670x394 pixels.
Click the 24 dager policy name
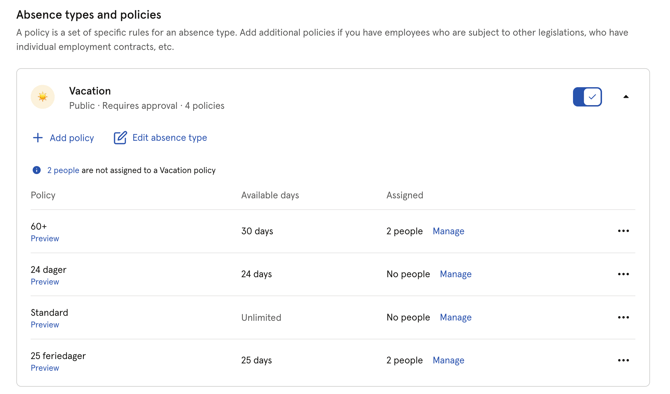(x=48, y=270)
